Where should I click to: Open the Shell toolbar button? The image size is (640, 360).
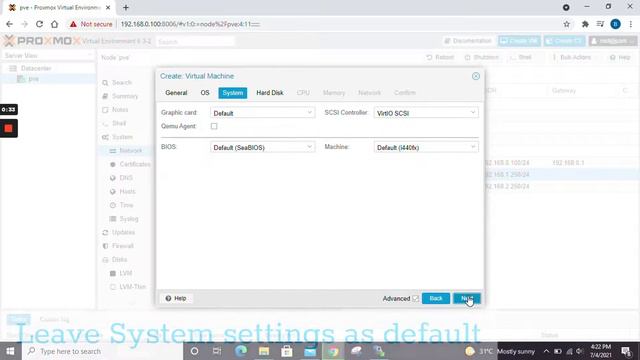521,58
